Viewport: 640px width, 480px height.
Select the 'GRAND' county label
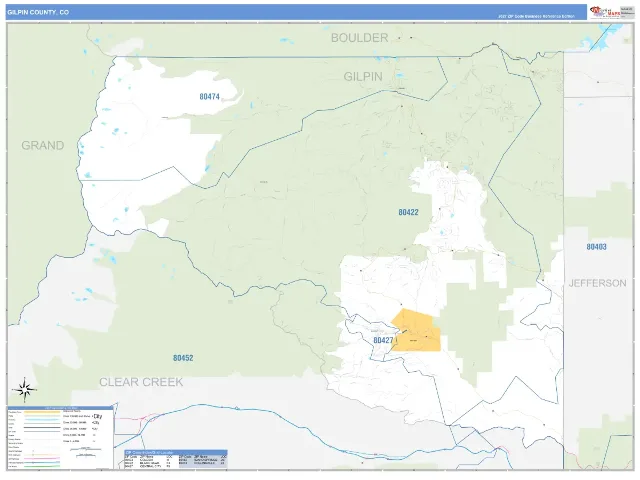42,145
